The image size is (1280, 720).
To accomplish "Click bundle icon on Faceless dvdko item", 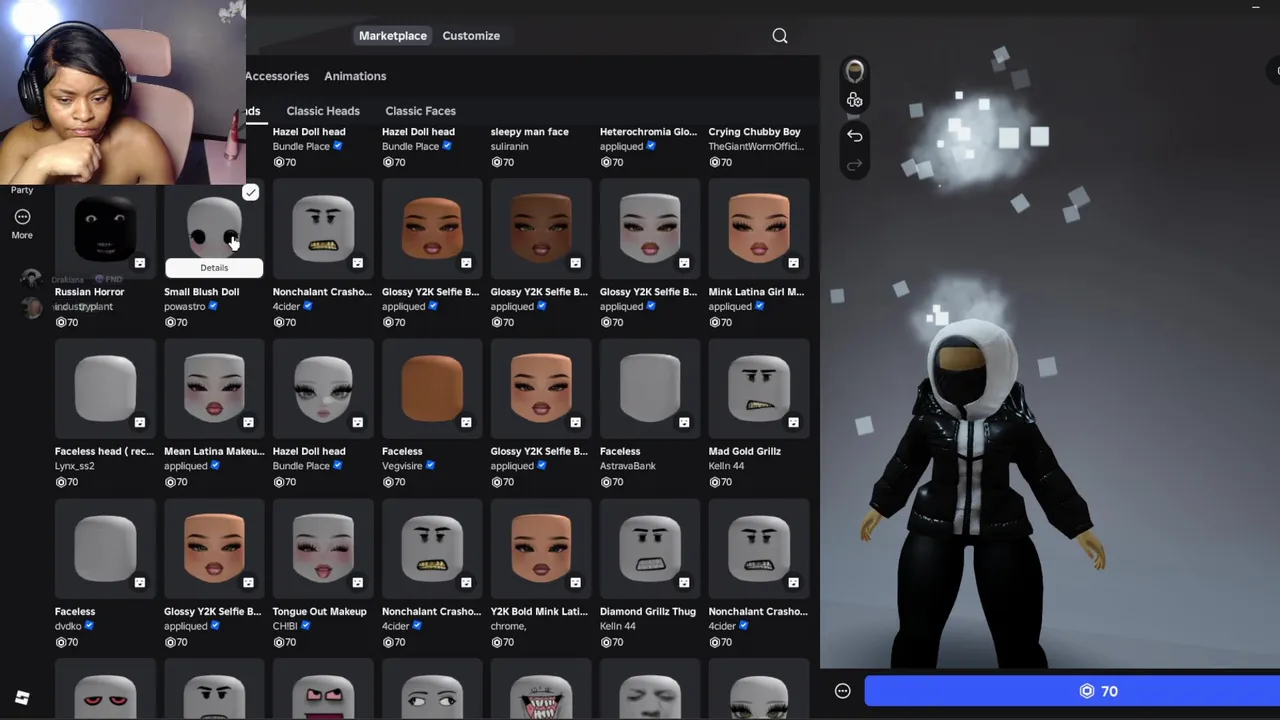I will tap(140, 583).
